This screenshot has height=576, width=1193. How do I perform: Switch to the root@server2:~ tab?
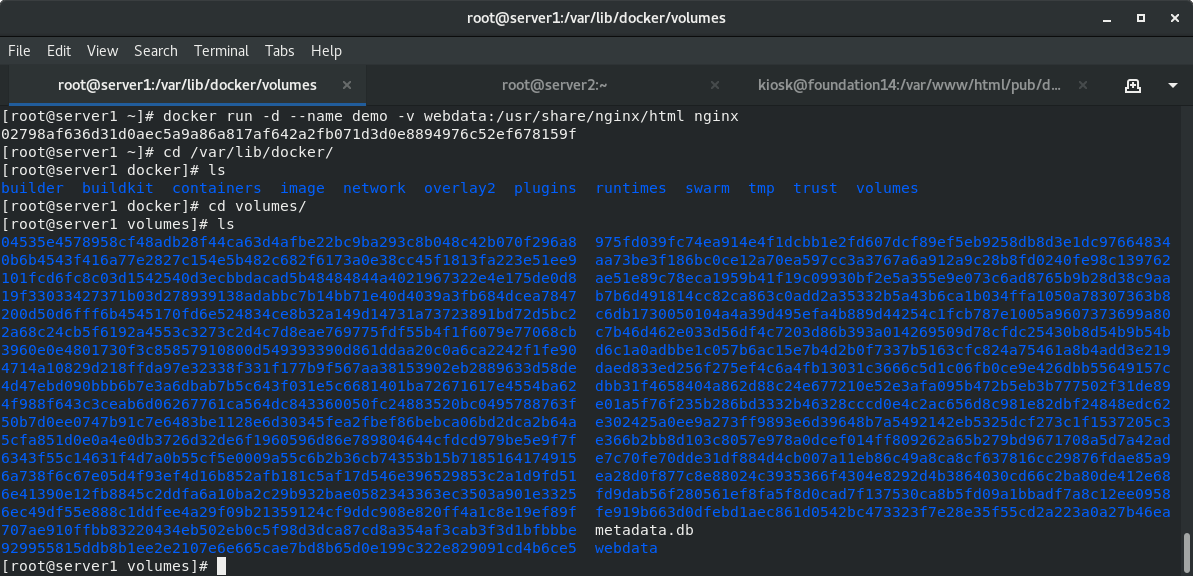pos(555,85)
